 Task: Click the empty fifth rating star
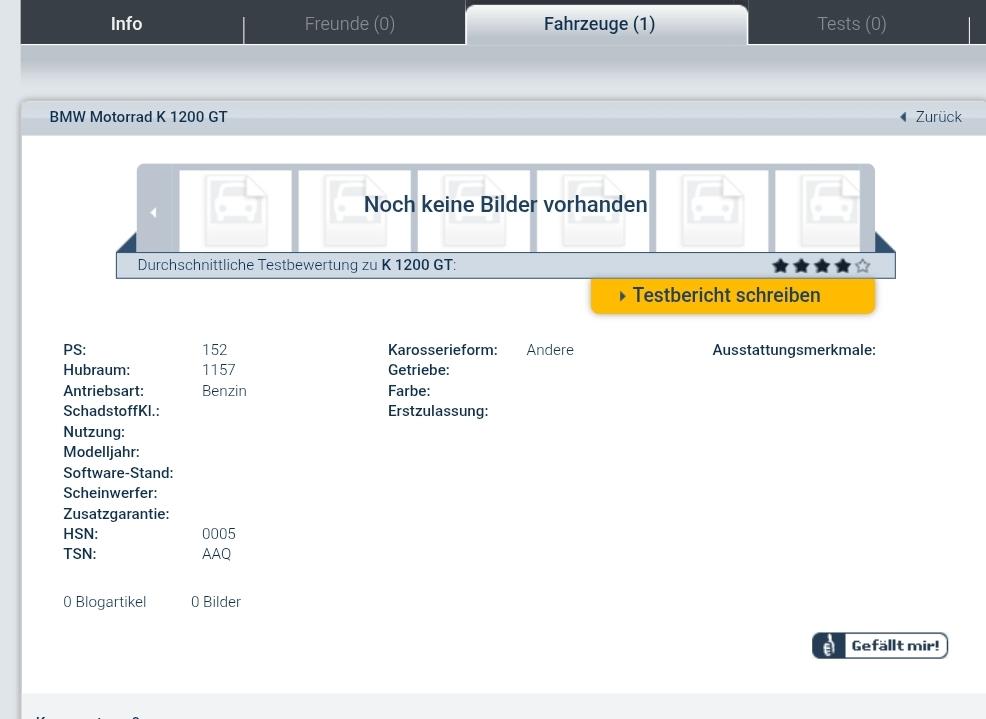pyautogui.click(x=863, y=266)
